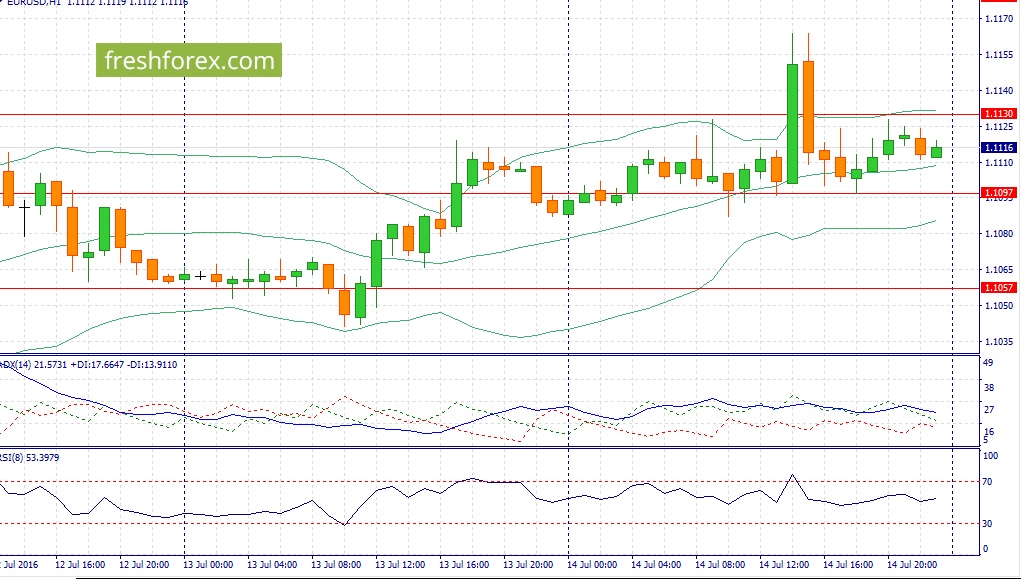Click the 14 Jul 00:00 time axis label
This screenshot has height=579, width=1021.
coord(592,565)
